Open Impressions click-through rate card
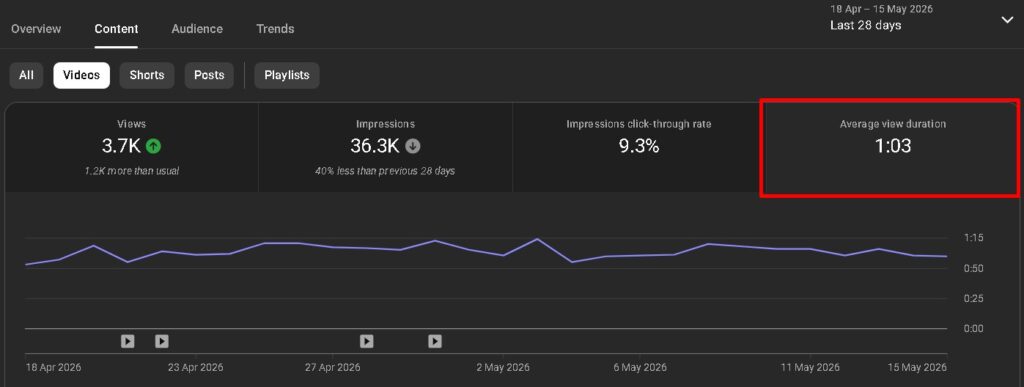 tap(639, 147)
